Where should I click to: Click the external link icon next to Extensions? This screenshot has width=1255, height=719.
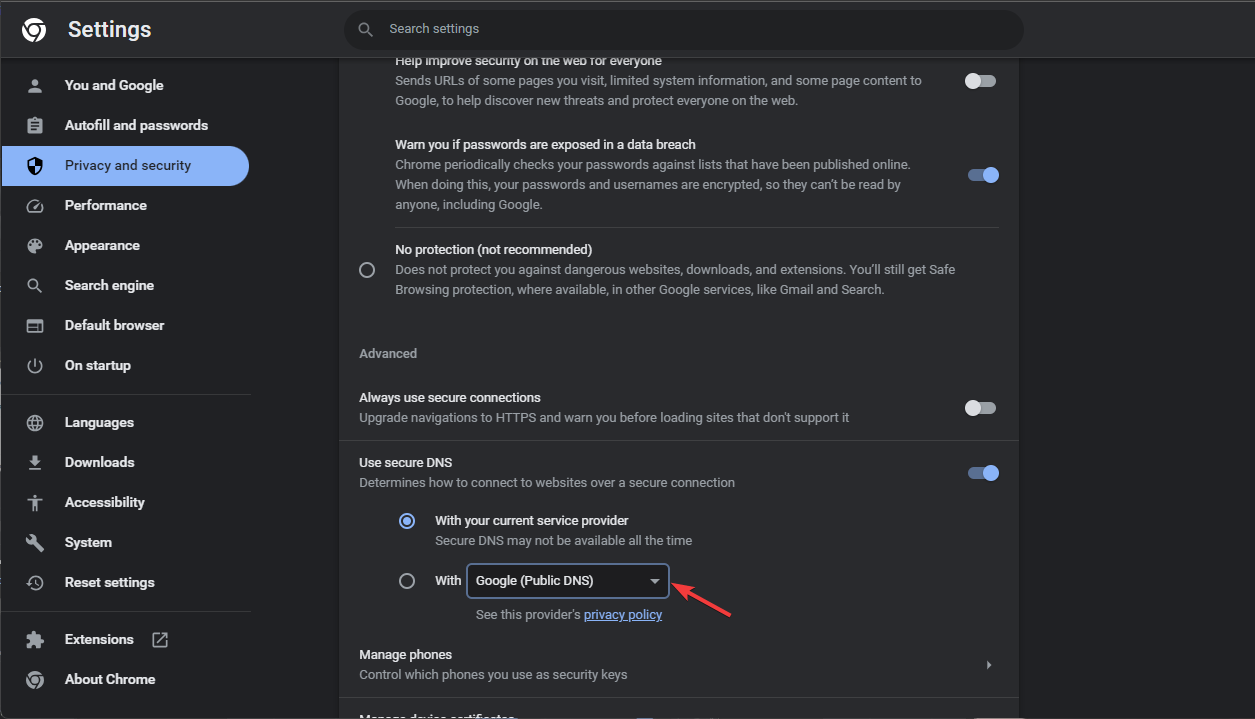[159, 640]
